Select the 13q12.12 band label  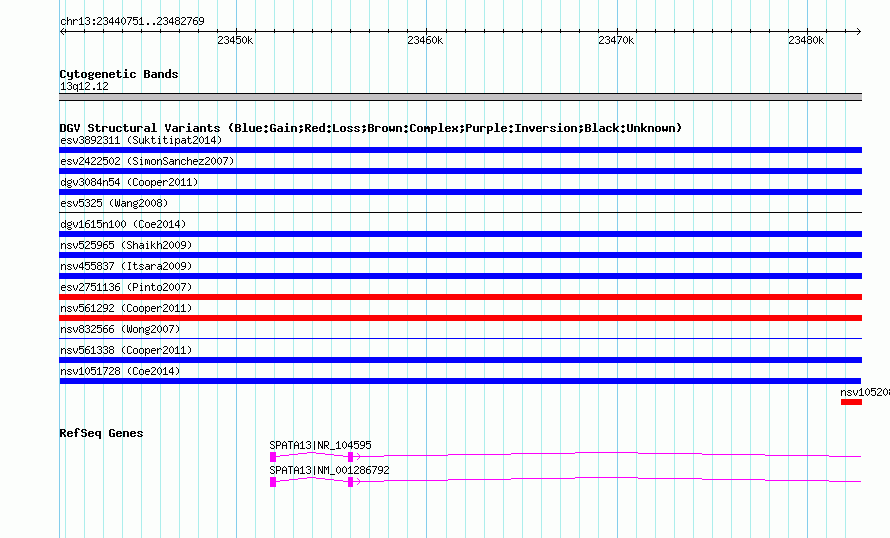tap(84, 86)
